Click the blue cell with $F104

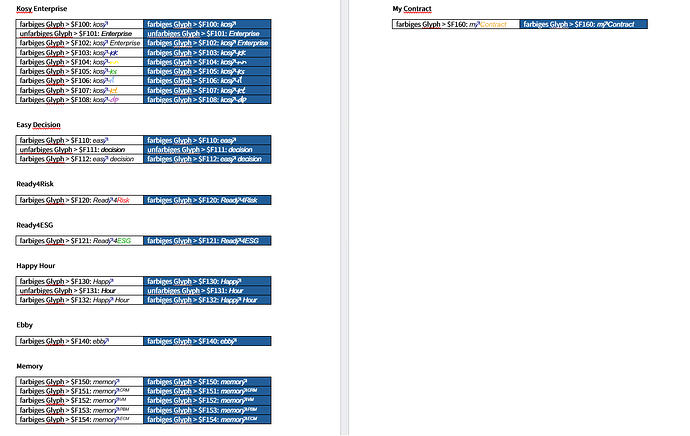pyautogui.click(x=207, y=62)
